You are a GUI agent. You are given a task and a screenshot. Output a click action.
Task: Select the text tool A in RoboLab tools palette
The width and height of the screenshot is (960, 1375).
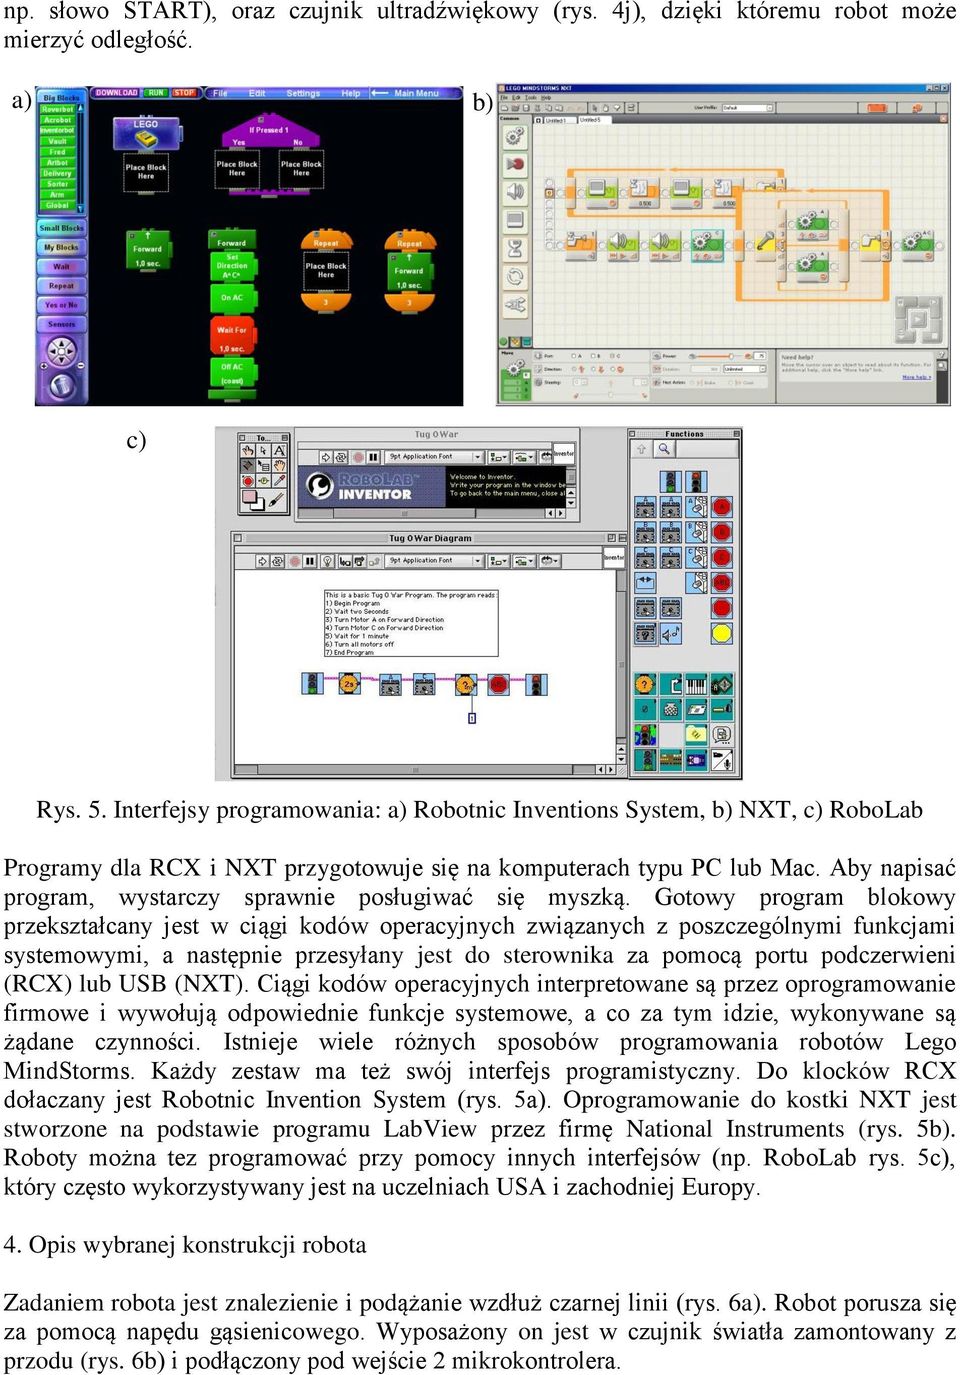(280, 452)
